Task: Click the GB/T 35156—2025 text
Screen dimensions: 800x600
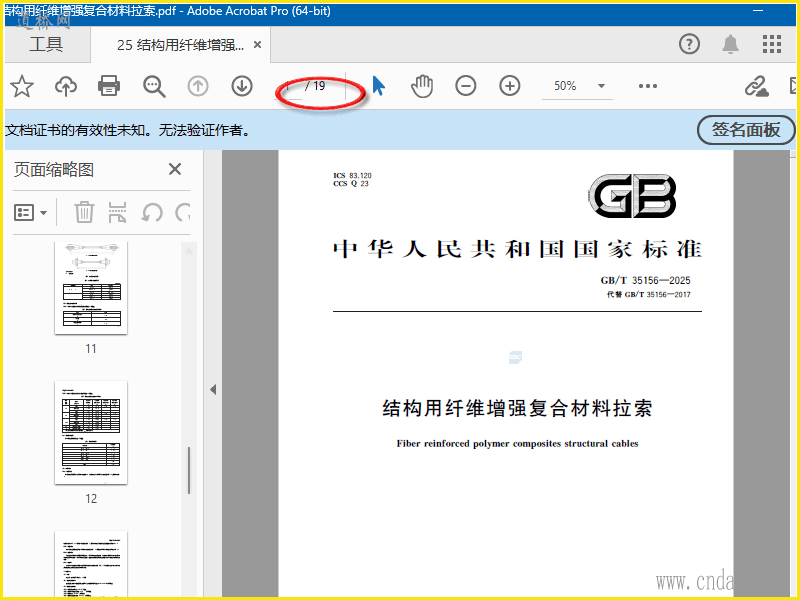Action: click(645, 280)
